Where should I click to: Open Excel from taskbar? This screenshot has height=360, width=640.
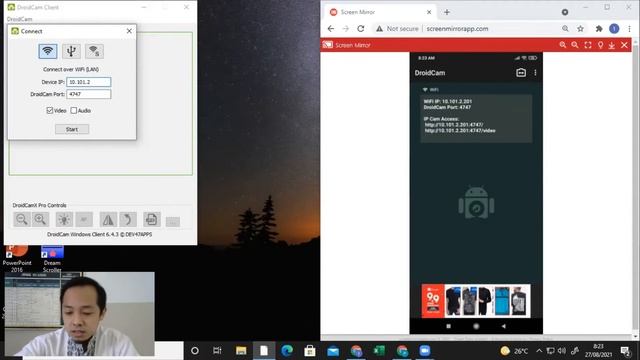[x=379, y=351]
